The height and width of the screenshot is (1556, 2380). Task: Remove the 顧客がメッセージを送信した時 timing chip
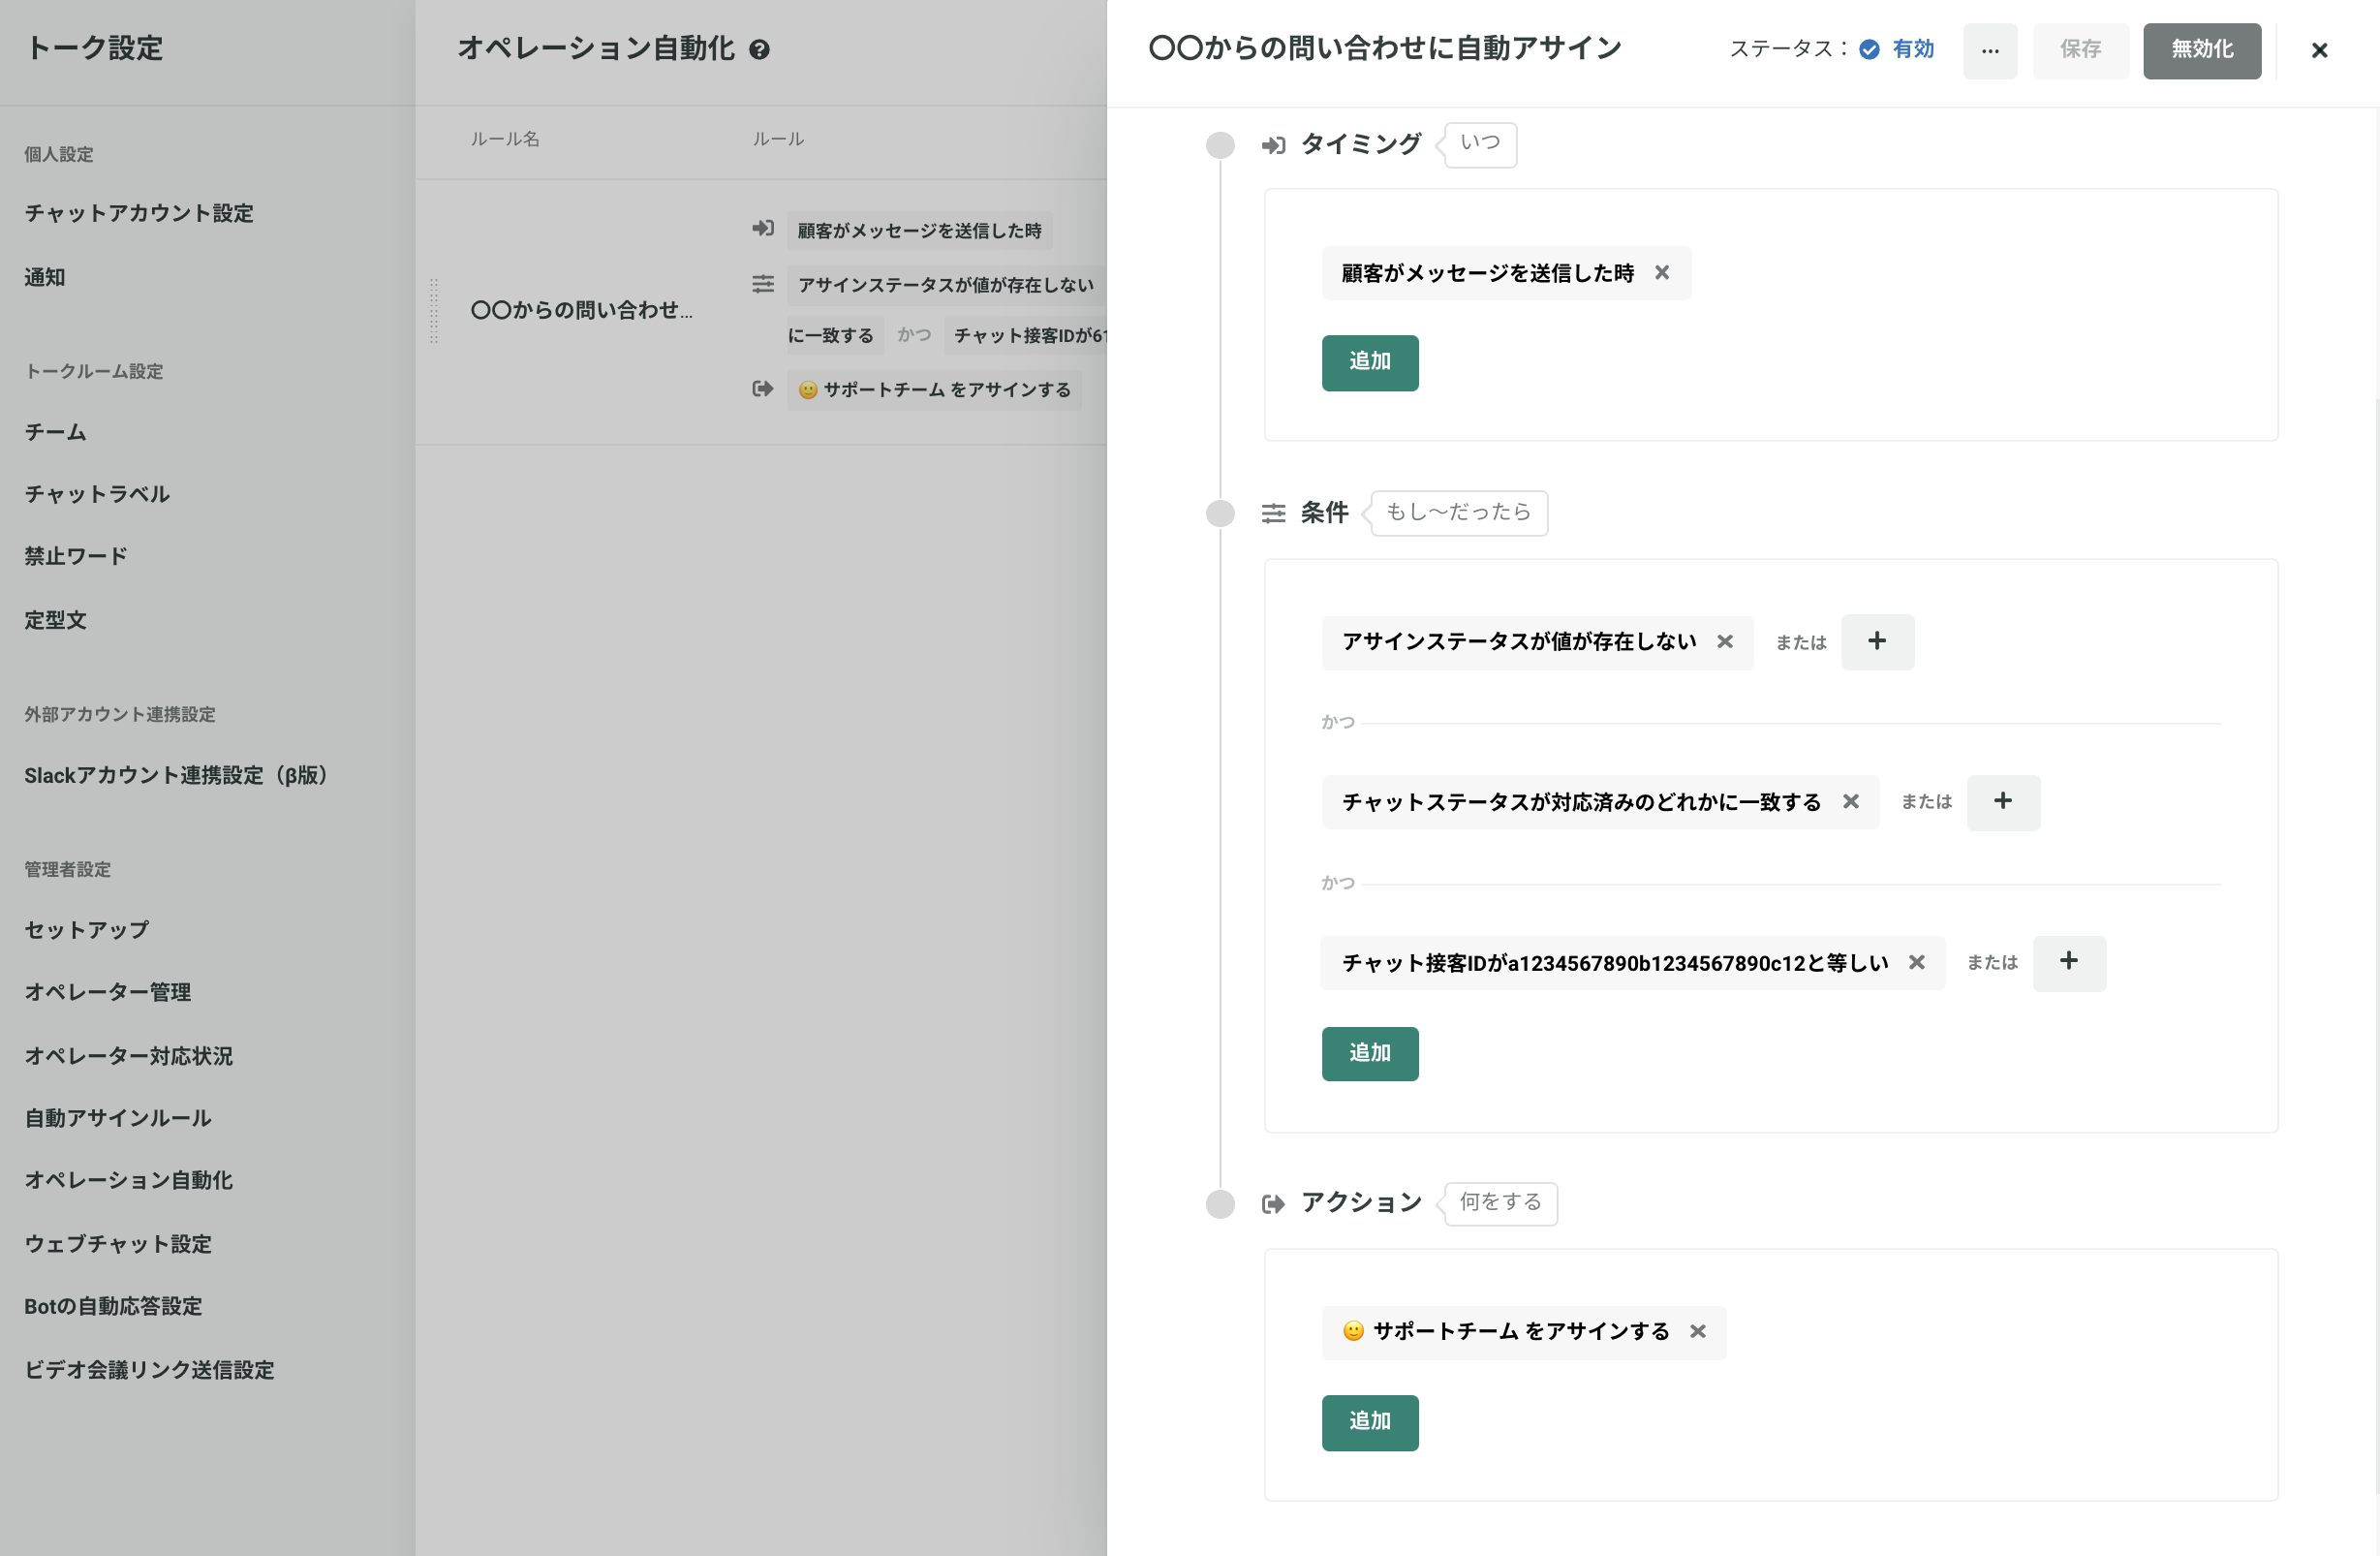(1662, 273)
